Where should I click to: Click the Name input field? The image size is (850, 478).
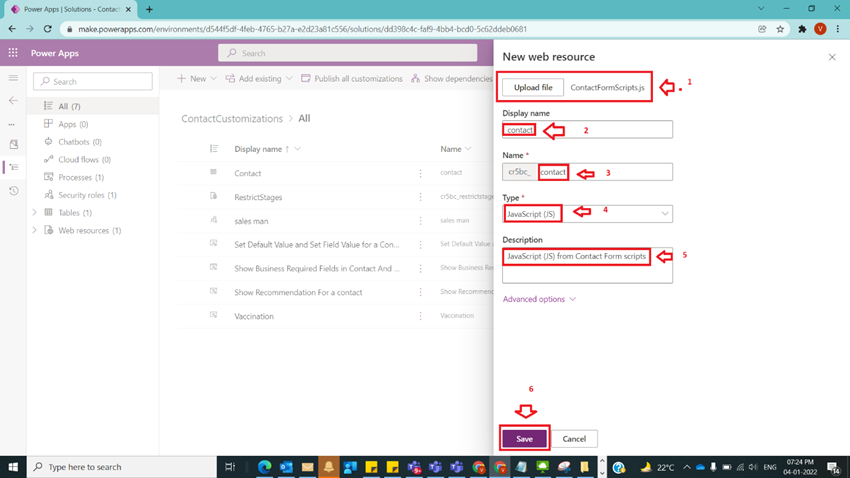pyautogui.click(x=605, y=172)
